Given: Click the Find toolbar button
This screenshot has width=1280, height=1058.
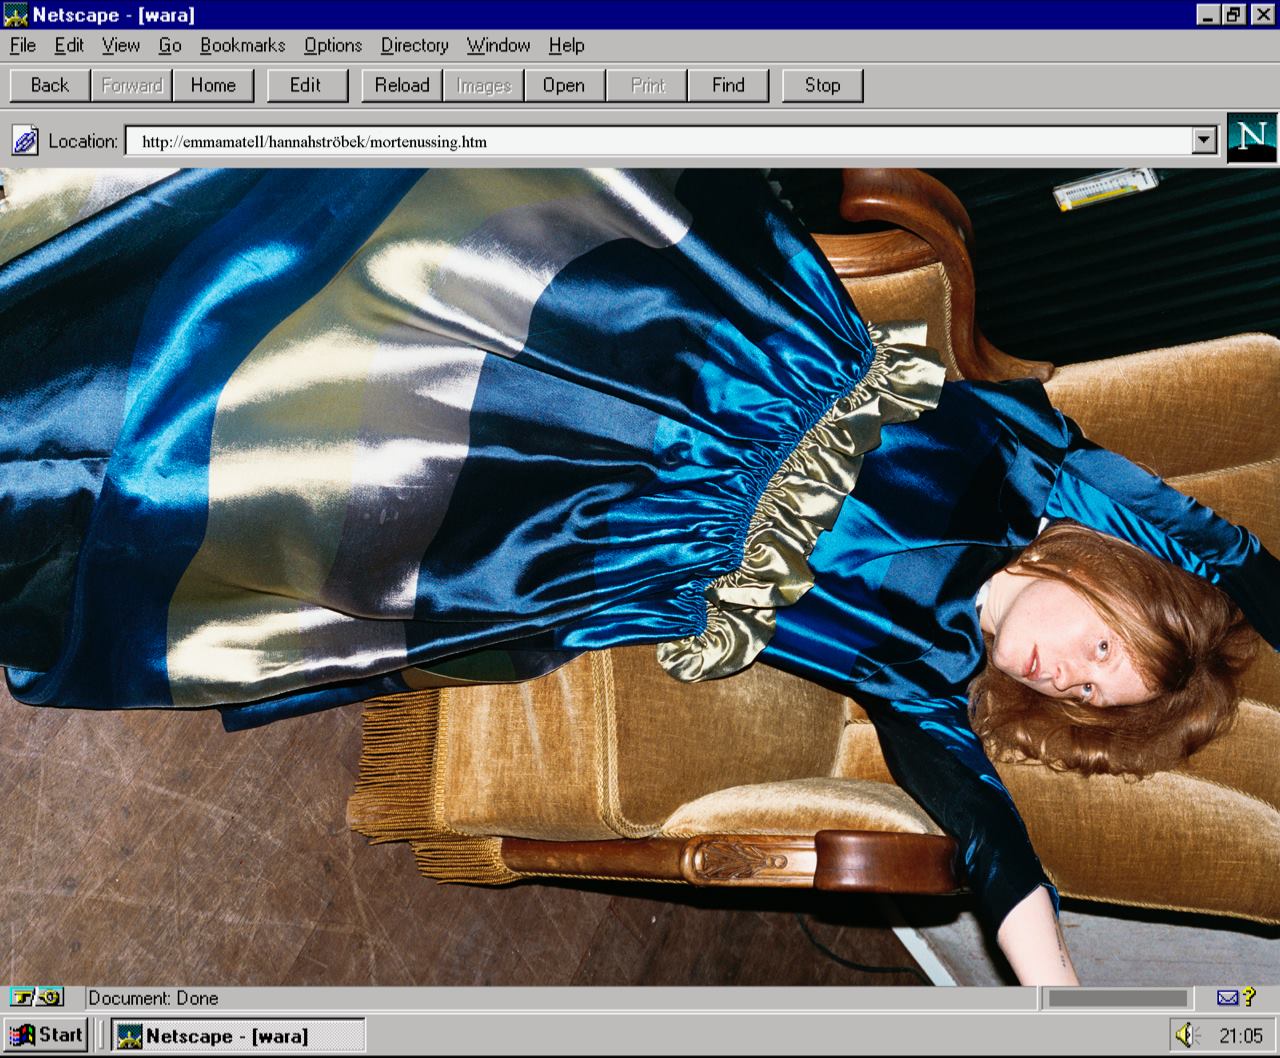Looking at the screenshot, I should click(x=728, y=85).
